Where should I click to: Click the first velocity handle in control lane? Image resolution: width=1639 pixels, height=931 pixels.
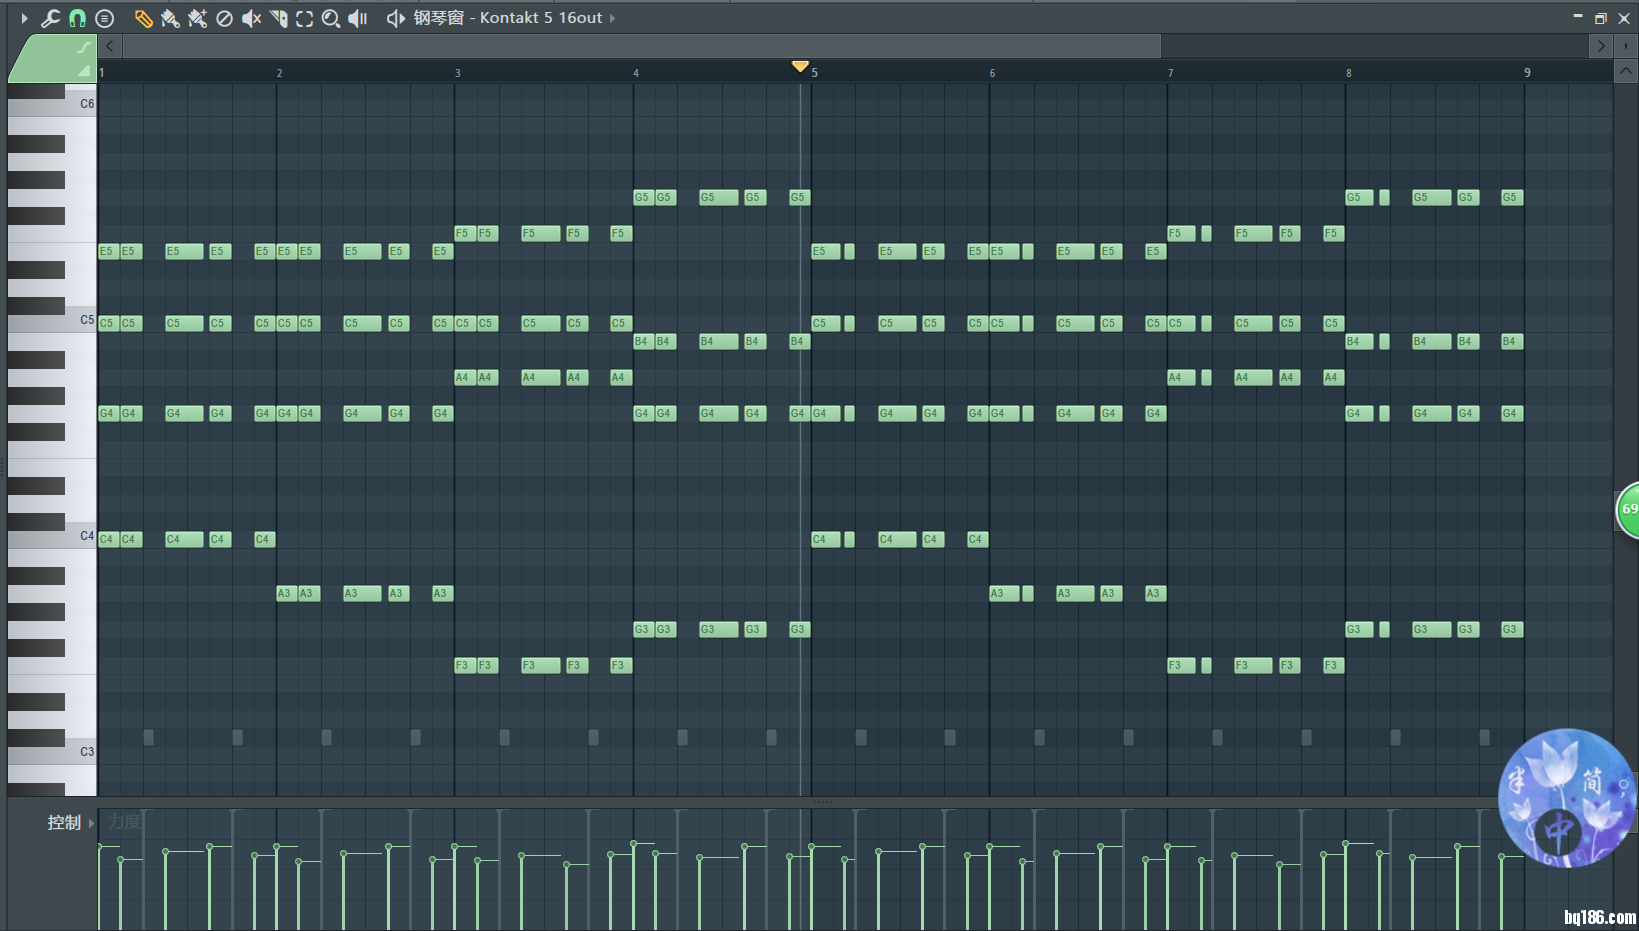[x=100, y=847]
